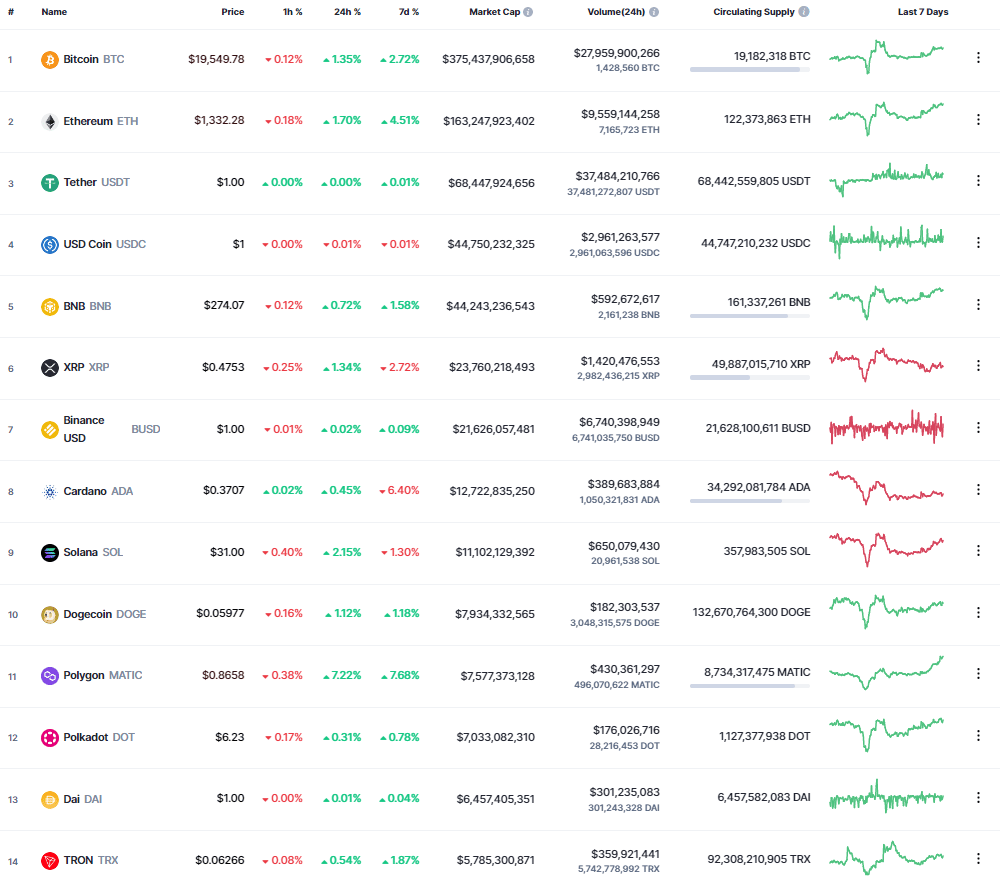Image resolution: width=1000 pixels, height=883 pixels.
Task: Sort table by 24h % column header
Action: coord(347,12)
